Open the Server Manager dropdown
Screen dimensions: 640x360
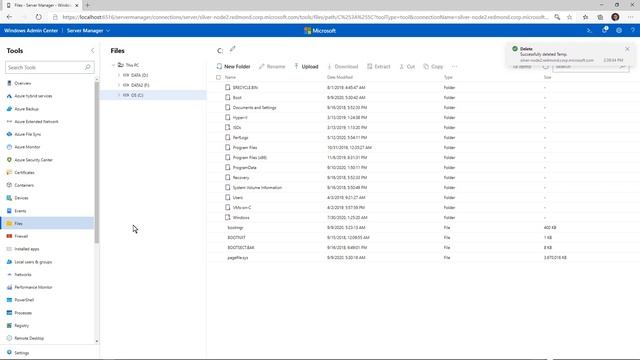(89, 31)
